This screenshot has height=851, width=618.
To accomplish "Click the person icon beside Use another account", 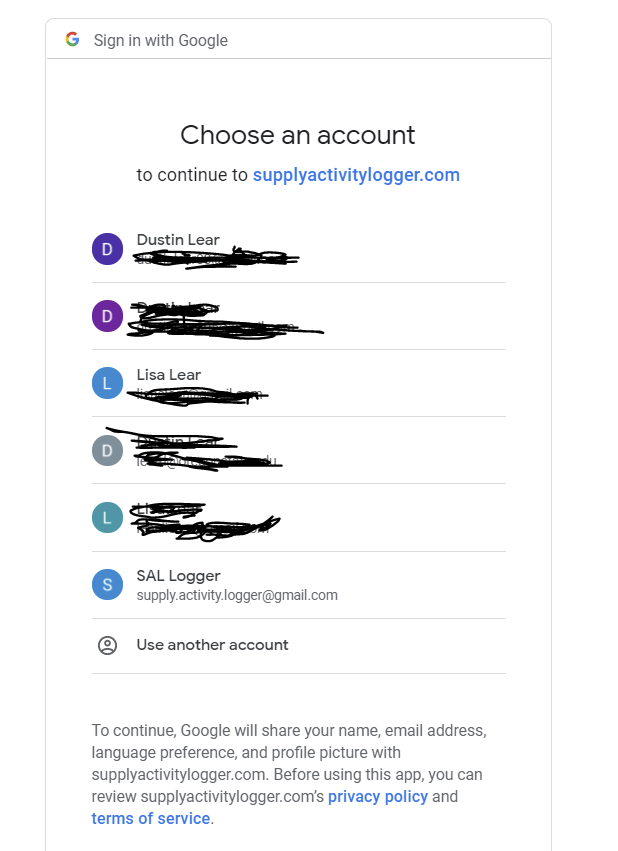I will 107,645.
